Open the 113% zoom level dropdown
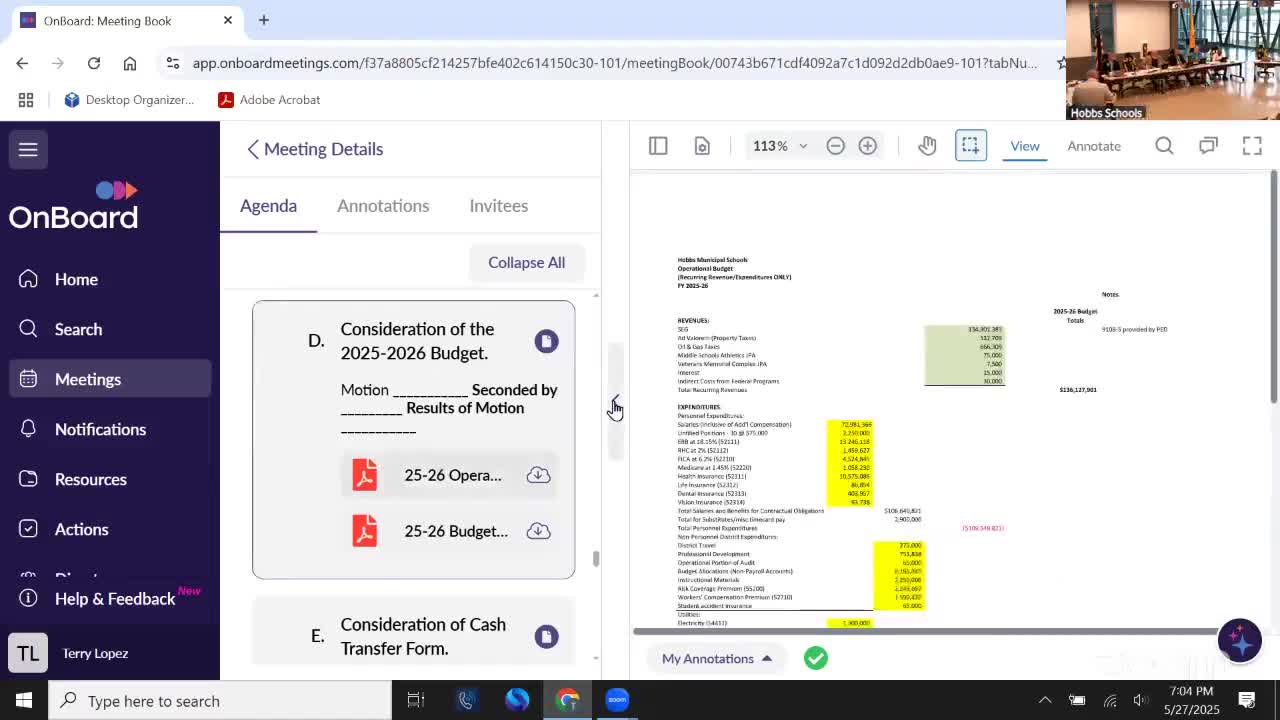 (780, 146)
